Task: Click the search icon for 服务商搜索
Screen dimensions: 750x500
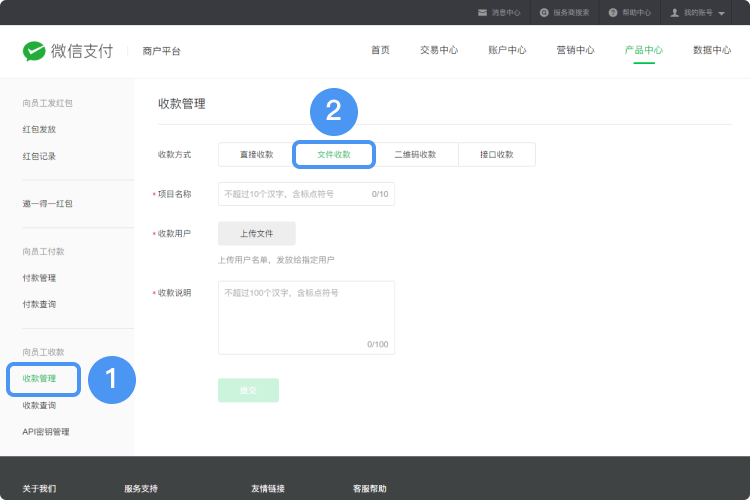Action: (x=544, y=13)
